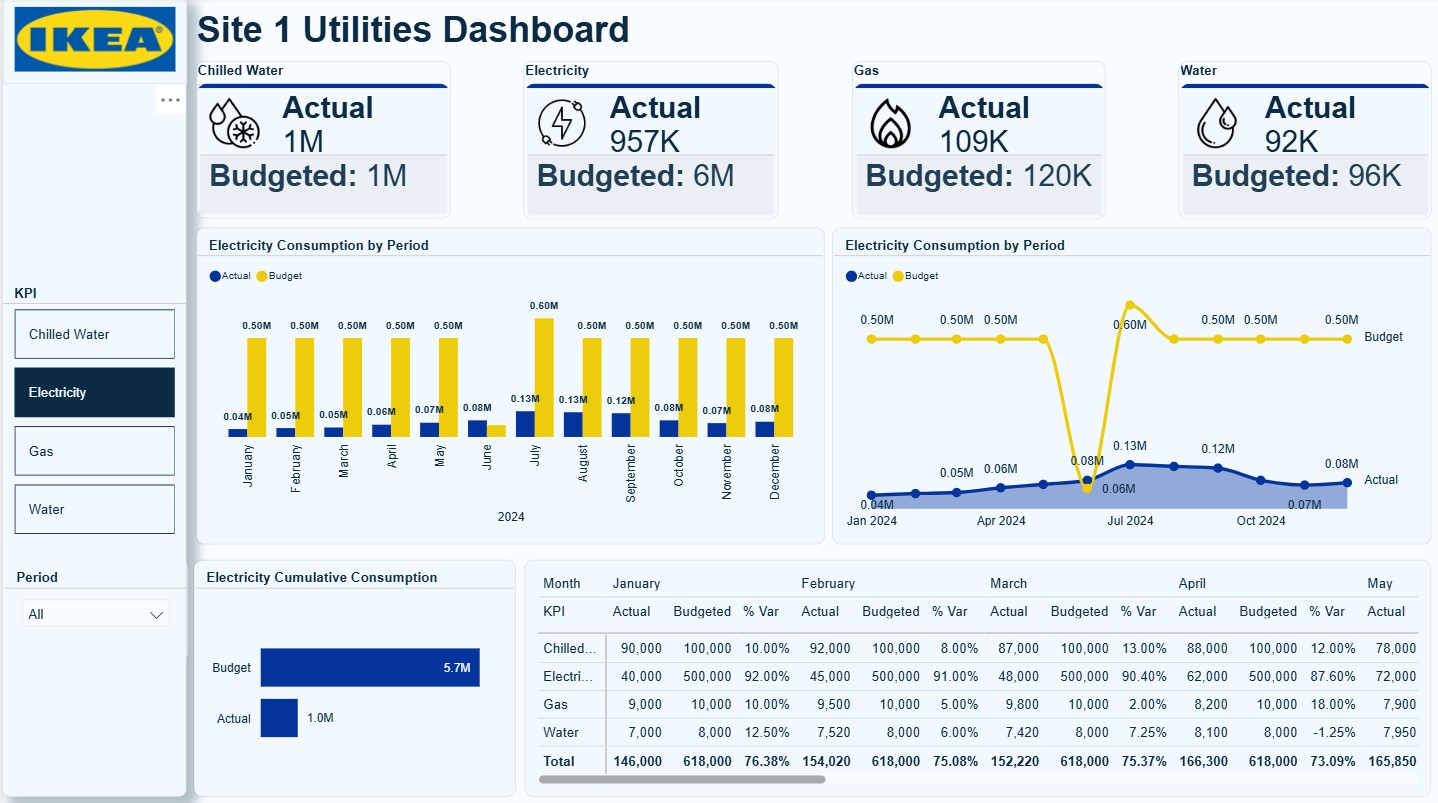This screenshot has width=1438, height=803.
Task: Click the Actual legend dot on the line chart
Action: click(852, 276)
